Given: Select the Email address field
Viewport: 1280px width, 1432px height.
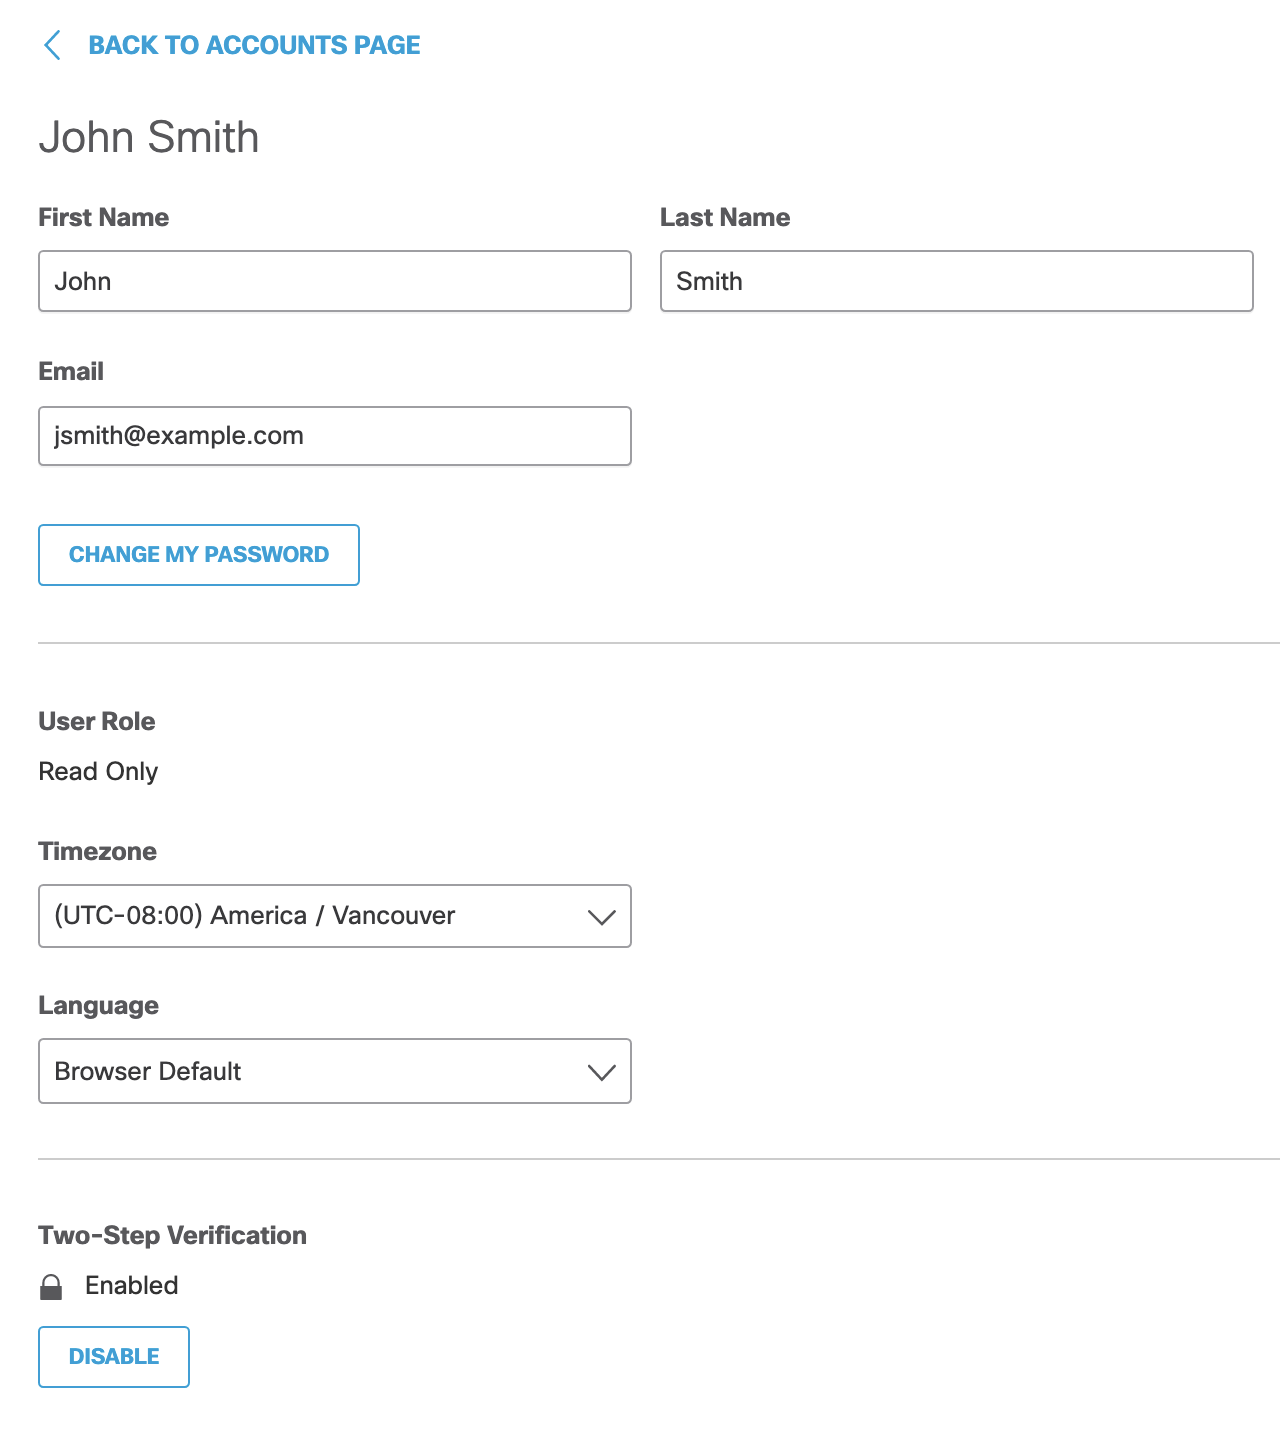Looking at the screenshot, I should coord(334,436).
